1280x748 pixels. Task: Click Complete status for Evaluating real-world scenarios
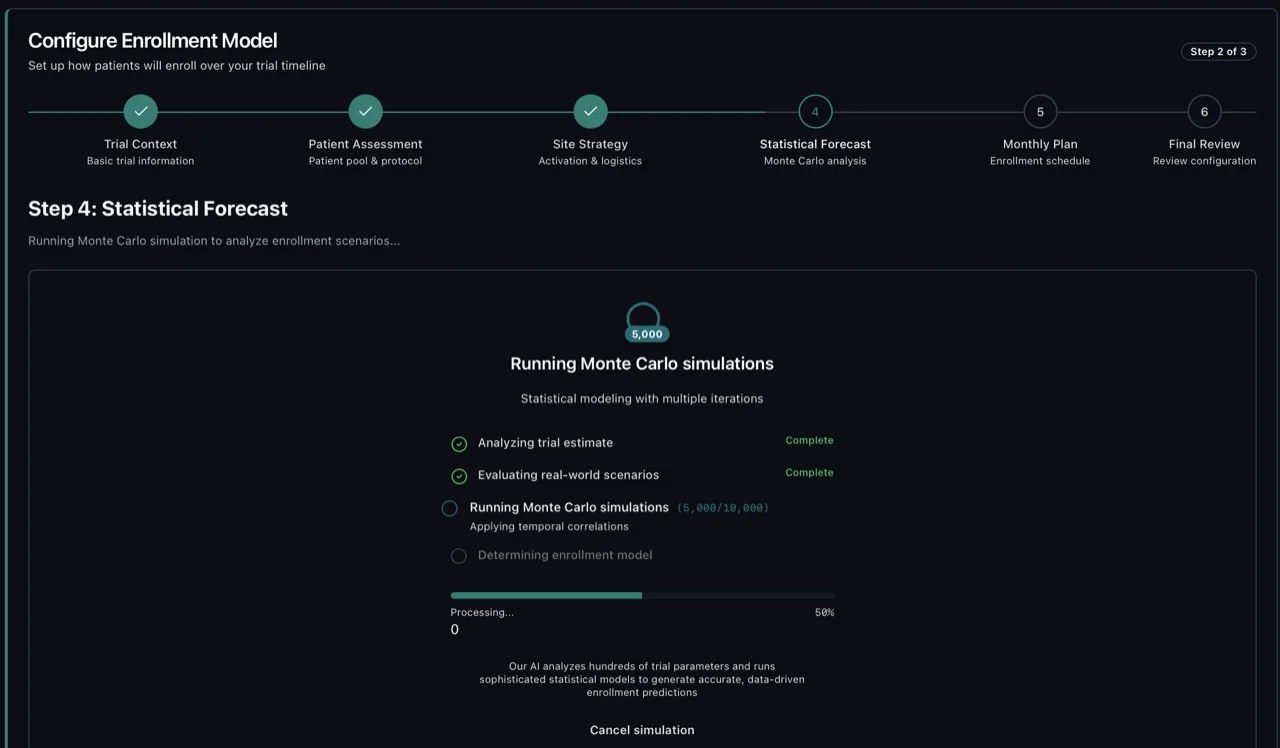(809, 472)
